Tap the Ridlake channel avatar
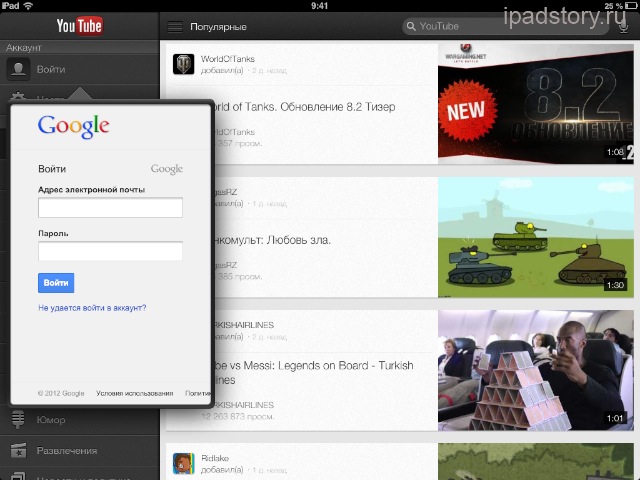 [x=183, y=463]
